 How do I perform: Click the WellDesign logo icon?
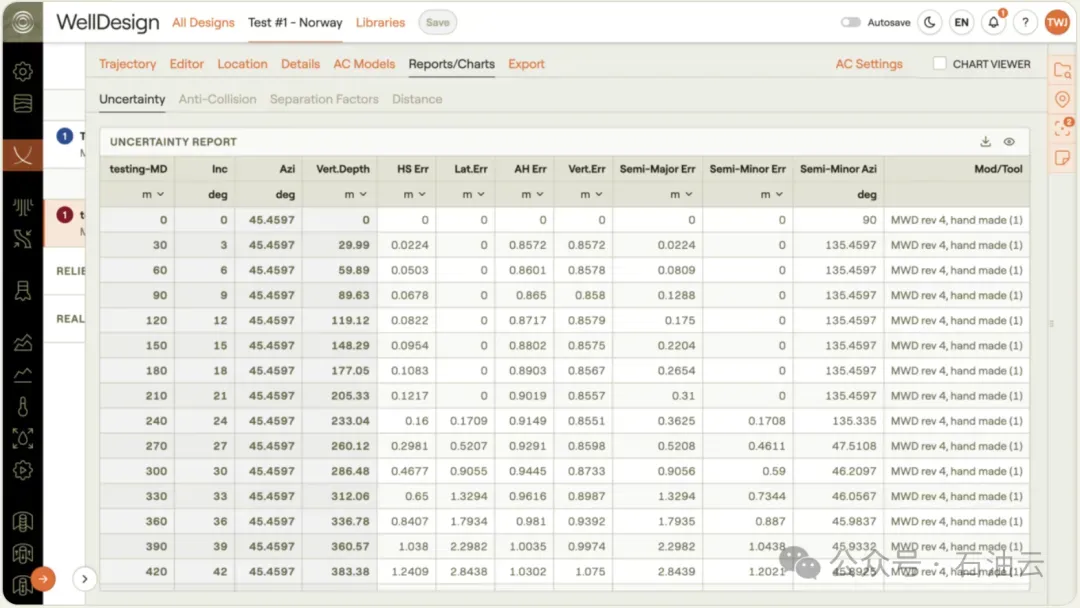(22, 22)
